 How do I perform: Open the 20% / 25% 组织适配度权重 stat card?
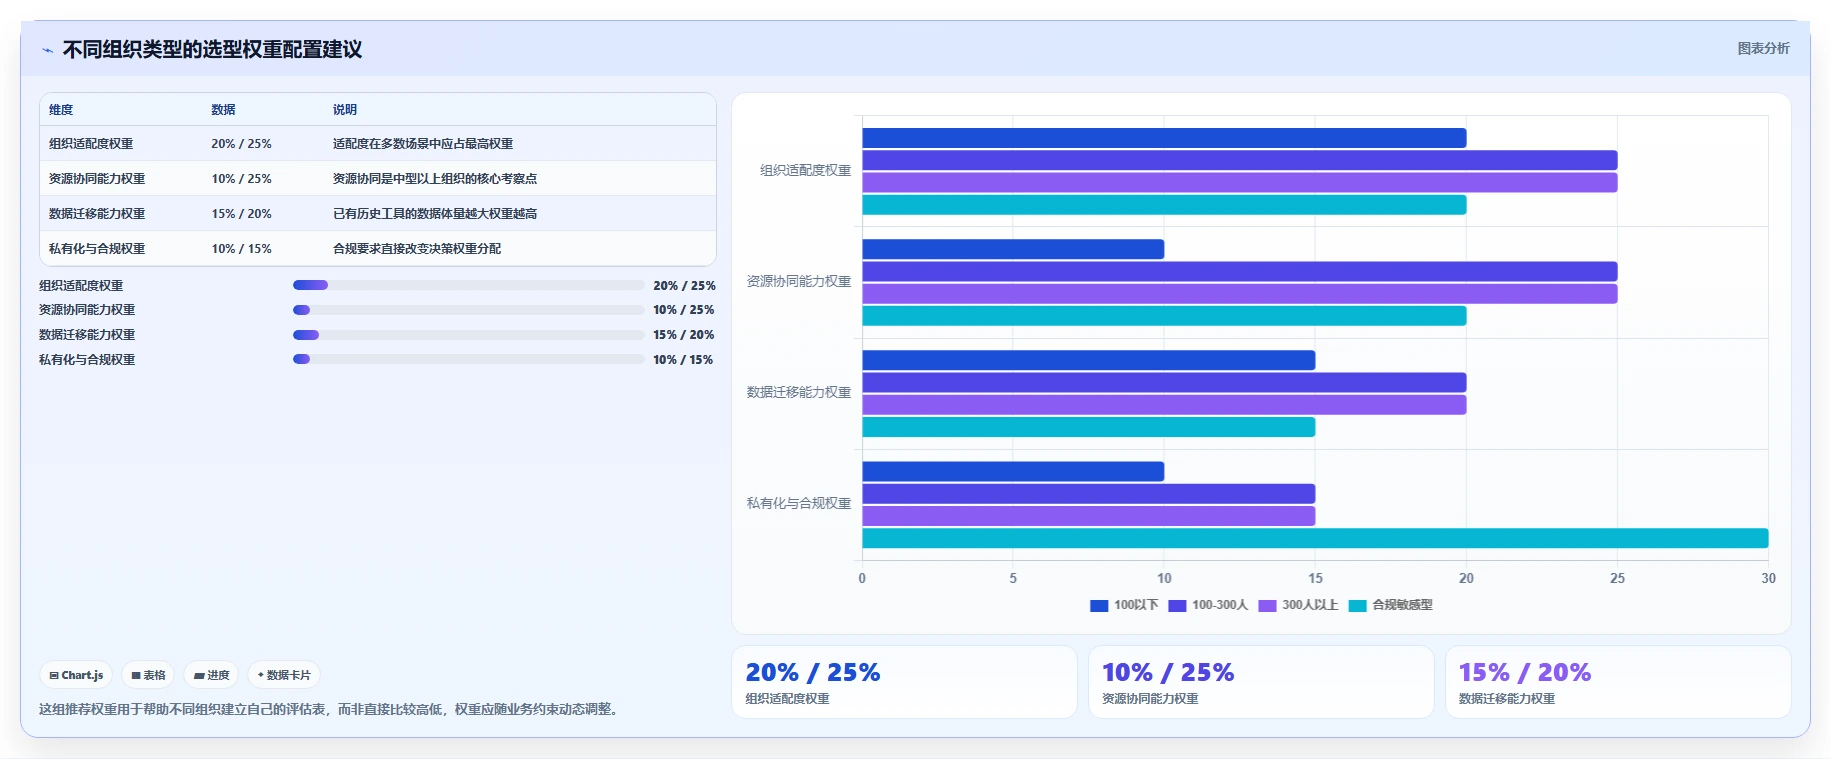pos(904,682)
